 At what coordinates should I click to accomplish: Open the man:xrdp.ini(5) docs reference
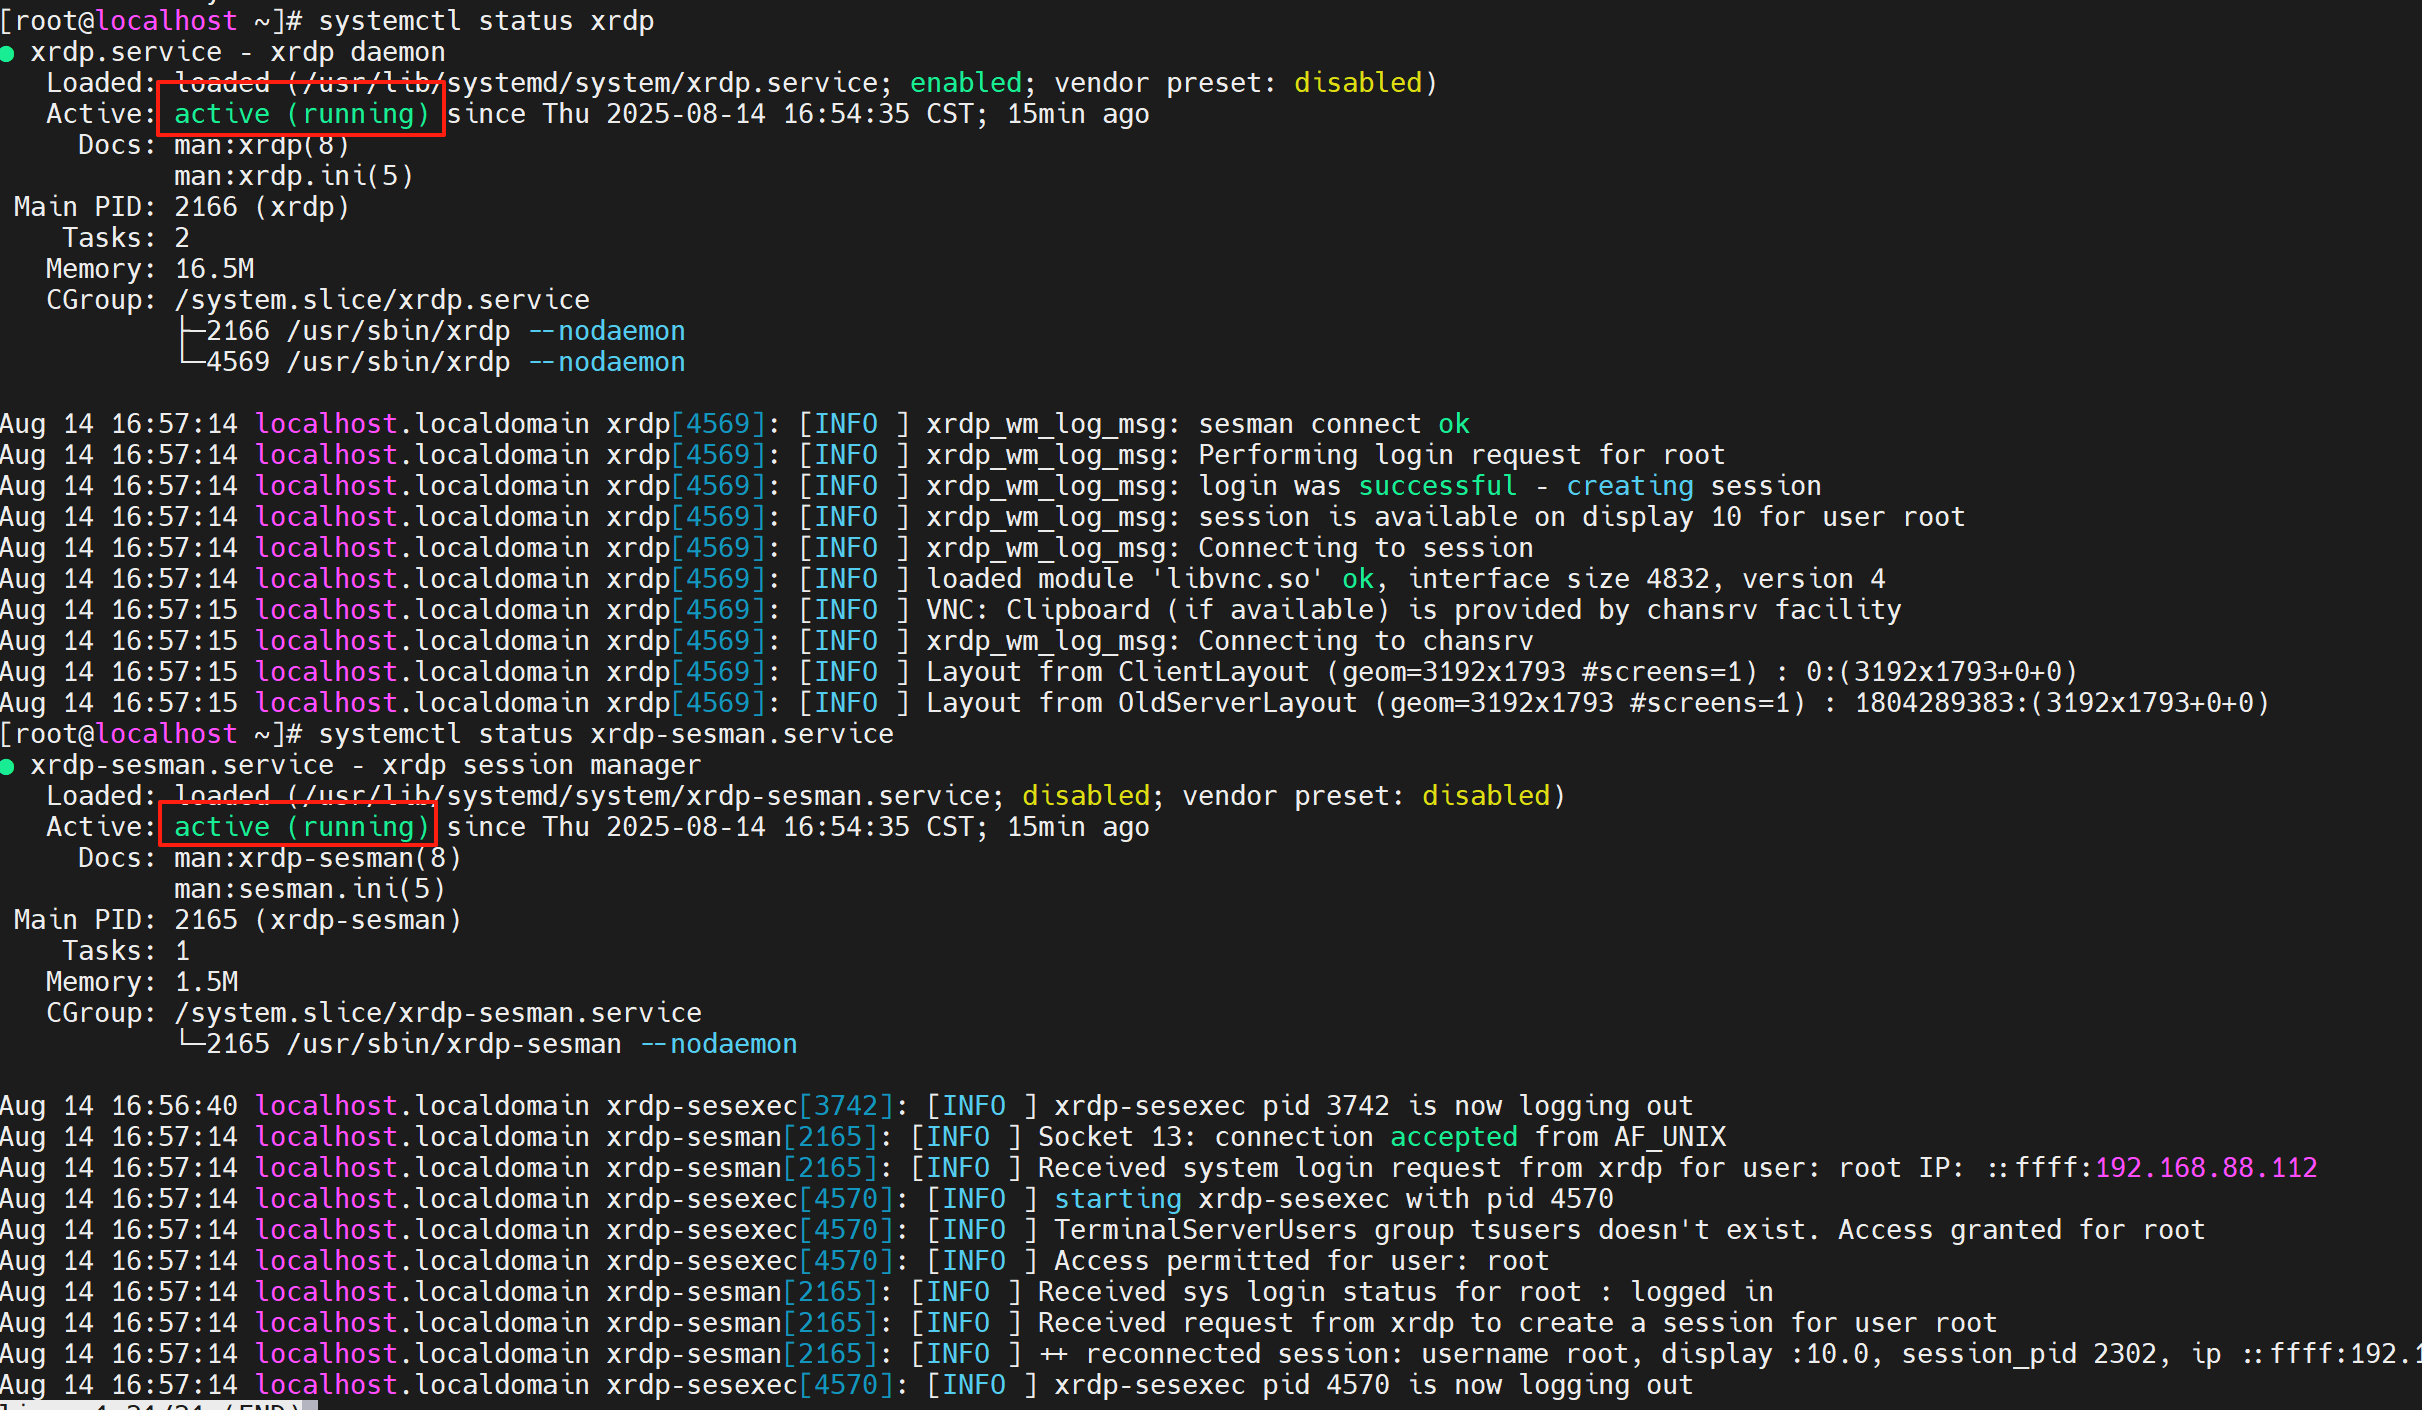coord(293,176)
